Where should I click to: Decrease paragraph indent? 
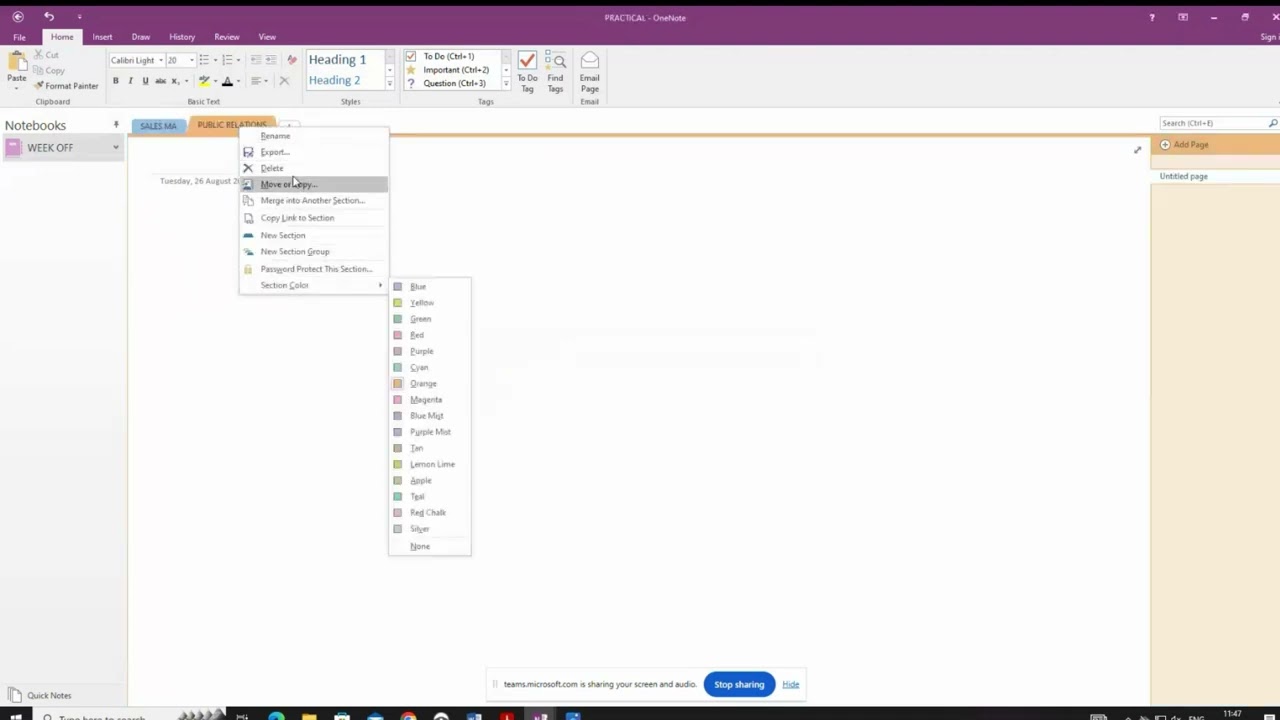click(255, 60)
